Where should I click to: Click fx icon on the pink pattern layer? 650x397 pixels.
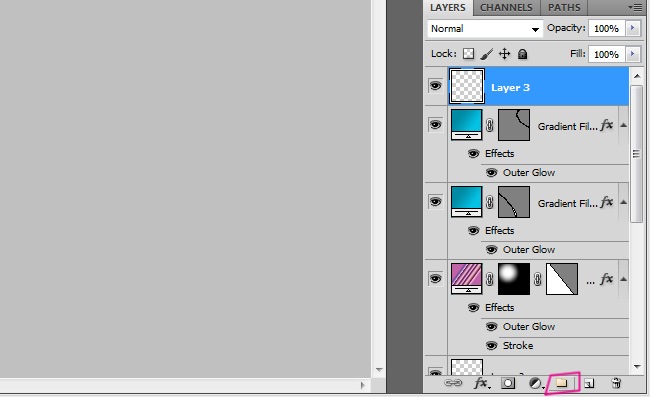606,279
